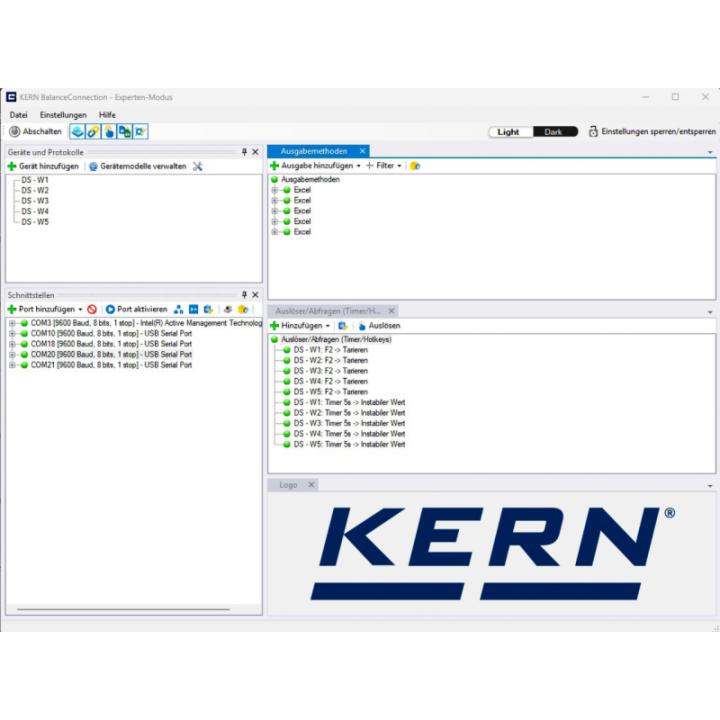Expand the COM20 port tree node
Image resolution: width=720 pixels, height=720 pixels.
coord(12,354)
